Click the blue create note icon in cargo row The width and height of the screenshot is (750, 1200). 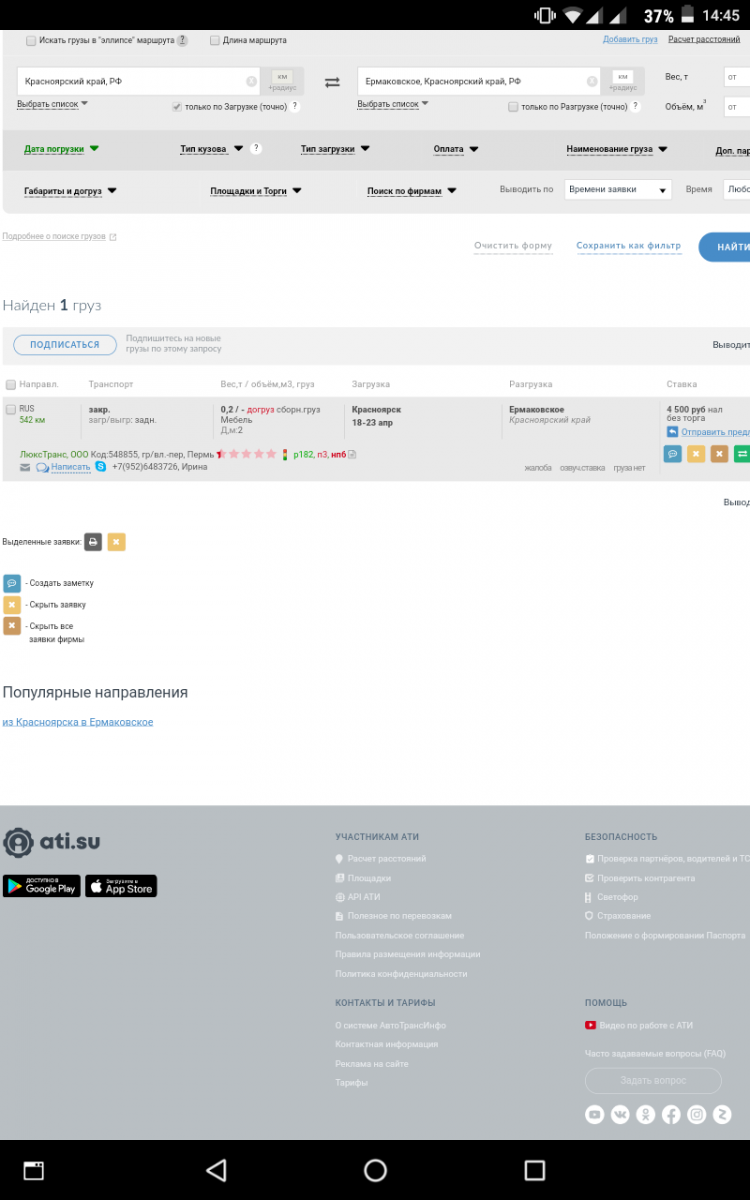click(x=672, y=454)
